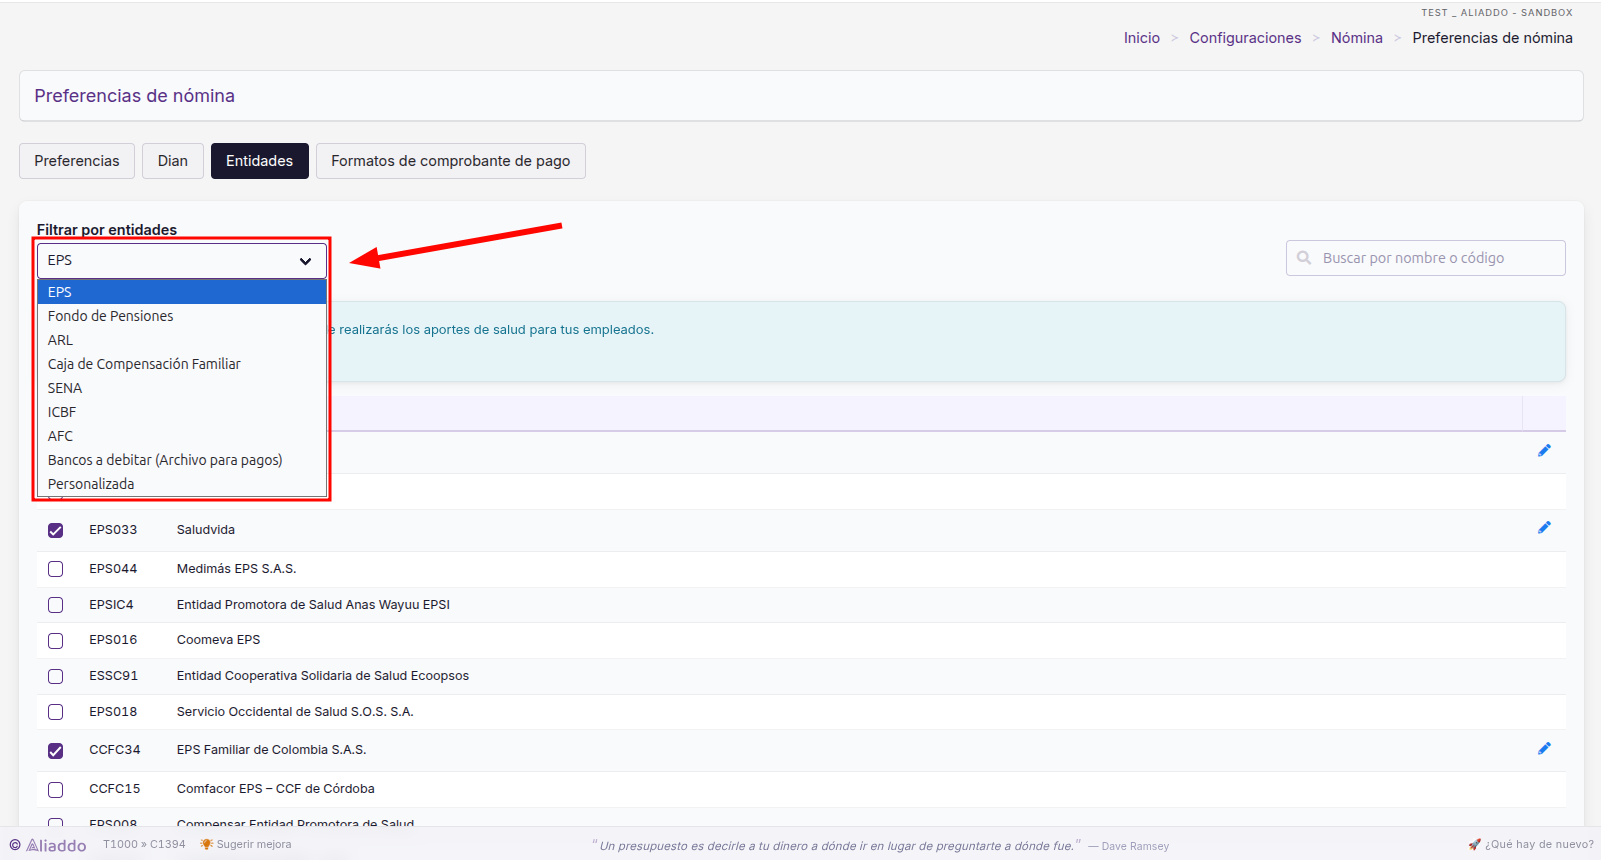Image resolution: width=1601 pixels, height=860 pixels.
Task: Go to Inicio in breadcrumb
Action: 1142,38
